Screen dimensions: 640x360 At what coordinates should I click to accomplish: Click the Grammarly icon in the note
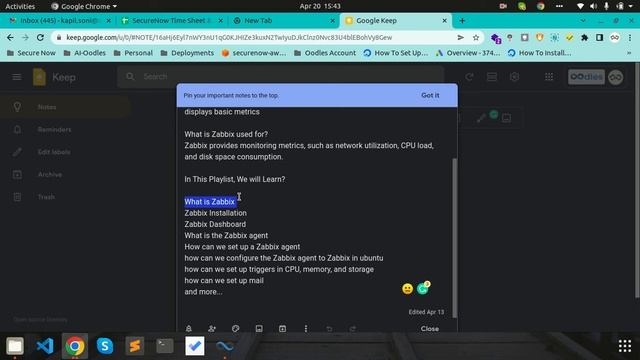point(423,289)
